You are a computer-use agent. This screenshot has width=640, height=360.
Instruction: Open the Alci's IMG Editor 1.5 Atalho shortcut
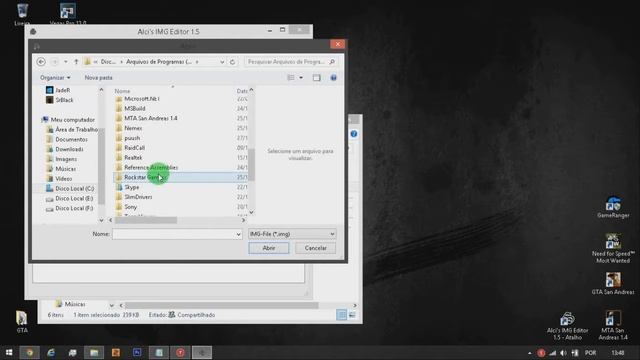(567, 325)
